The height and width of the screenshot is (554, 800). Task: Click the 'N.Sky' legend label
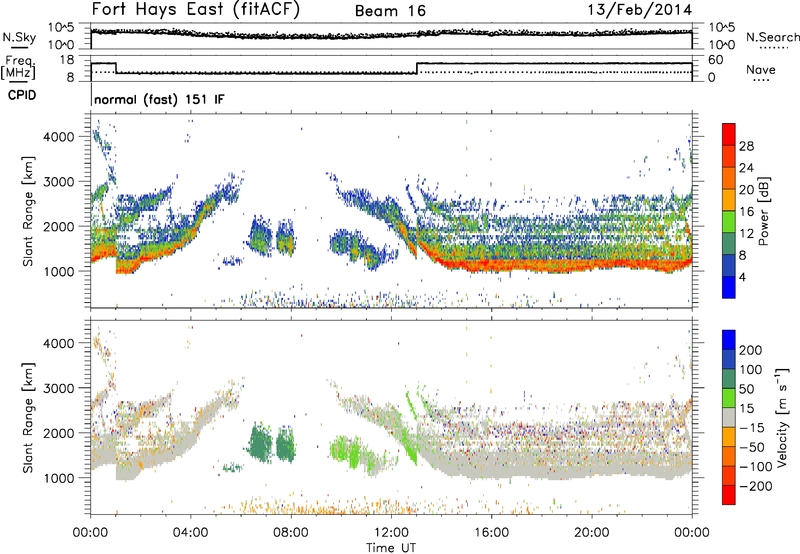tap(19, 37)
